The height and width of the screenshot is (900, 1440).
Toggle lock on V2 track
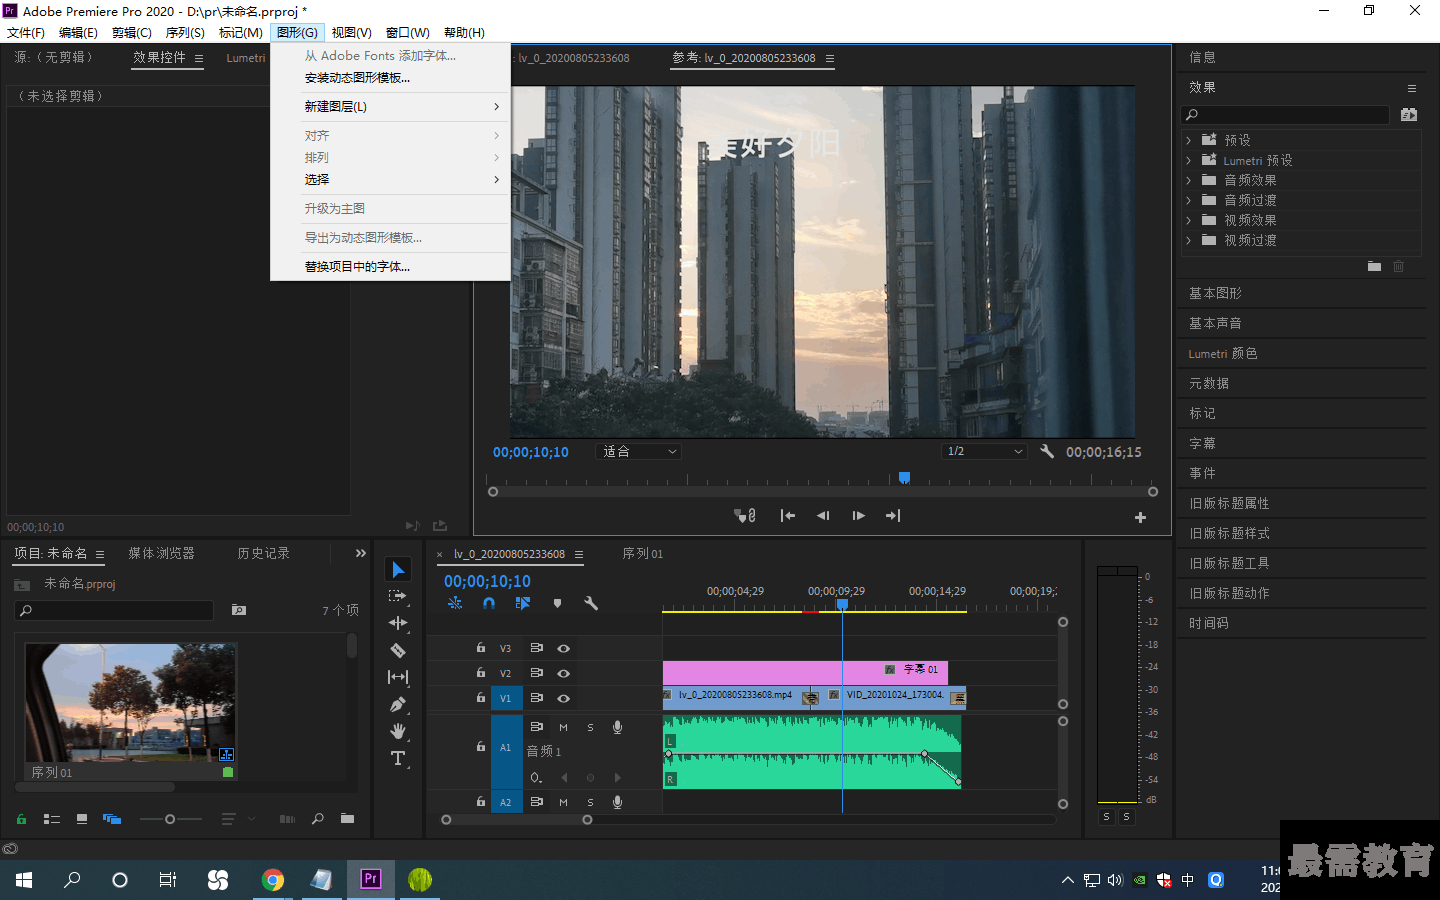click(x=481, y=673)
